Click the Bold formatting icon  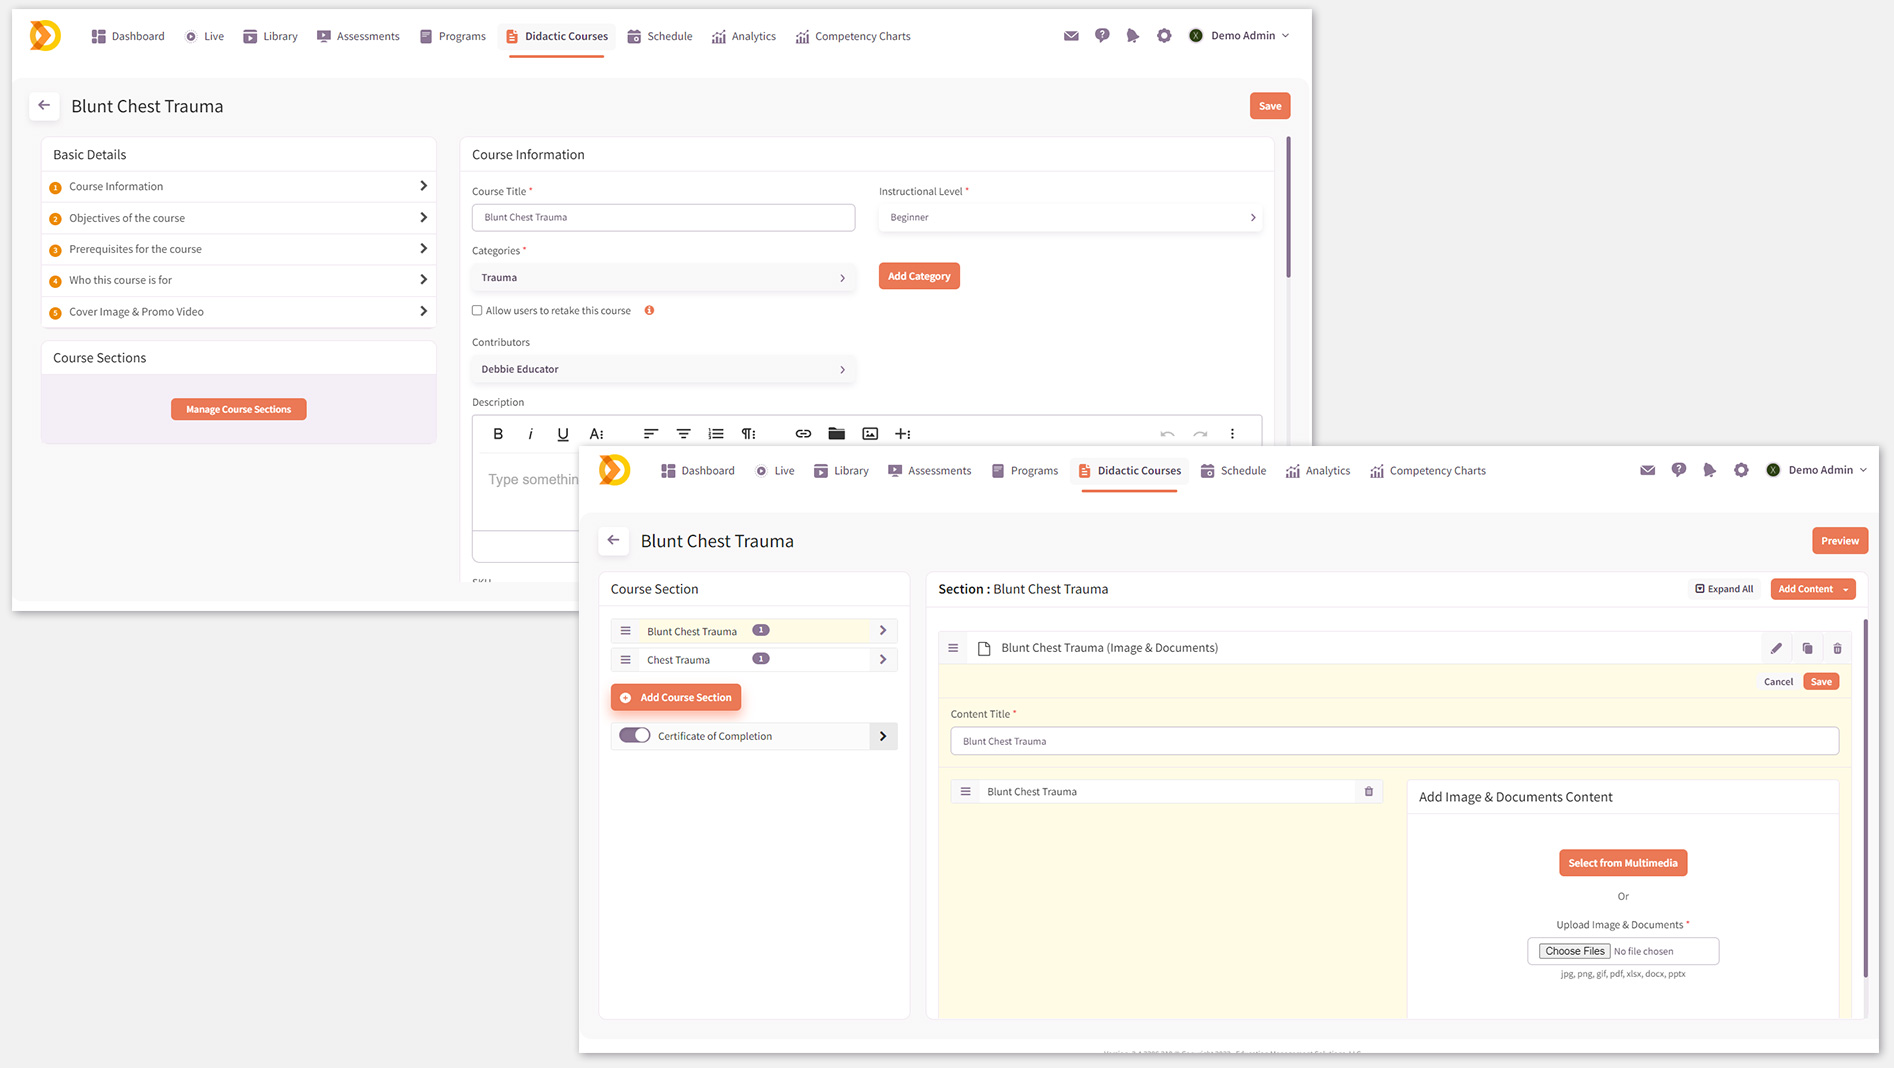[498, 434]
